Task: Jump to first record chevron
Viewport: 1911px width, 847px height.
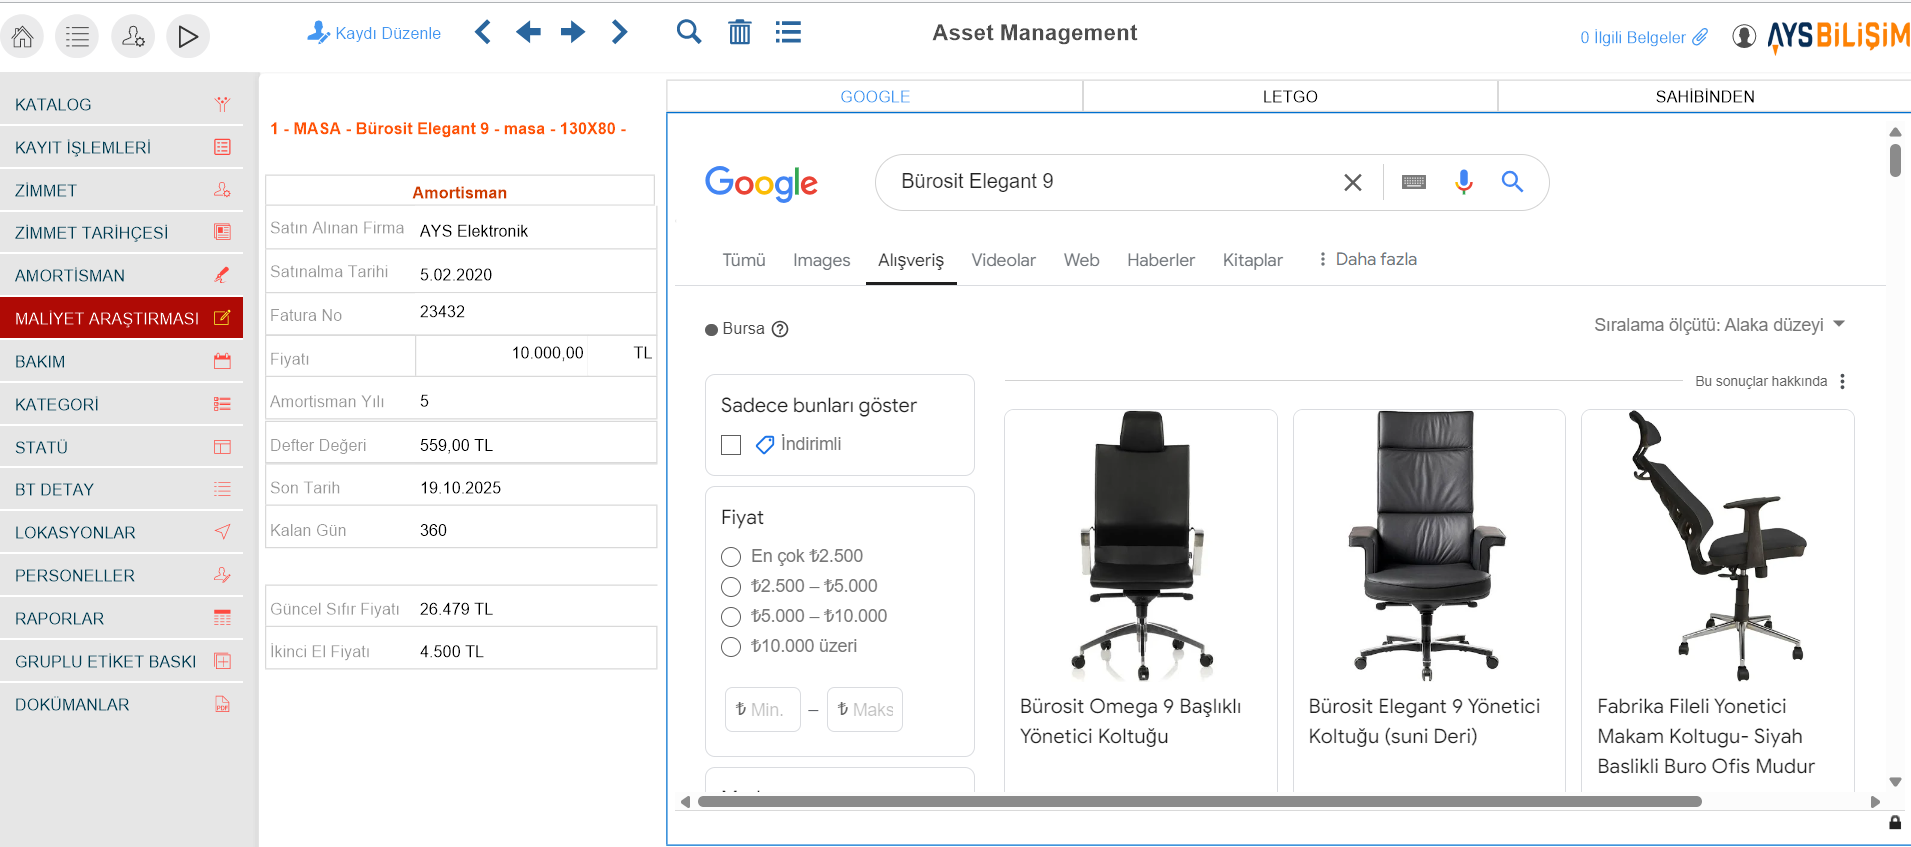Action: tap(483, 32)
